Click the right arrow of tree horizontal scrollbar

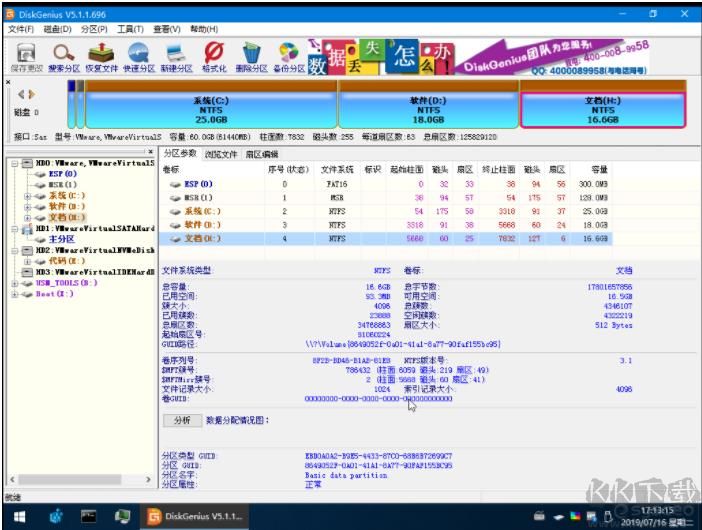(x=148, y=479)
